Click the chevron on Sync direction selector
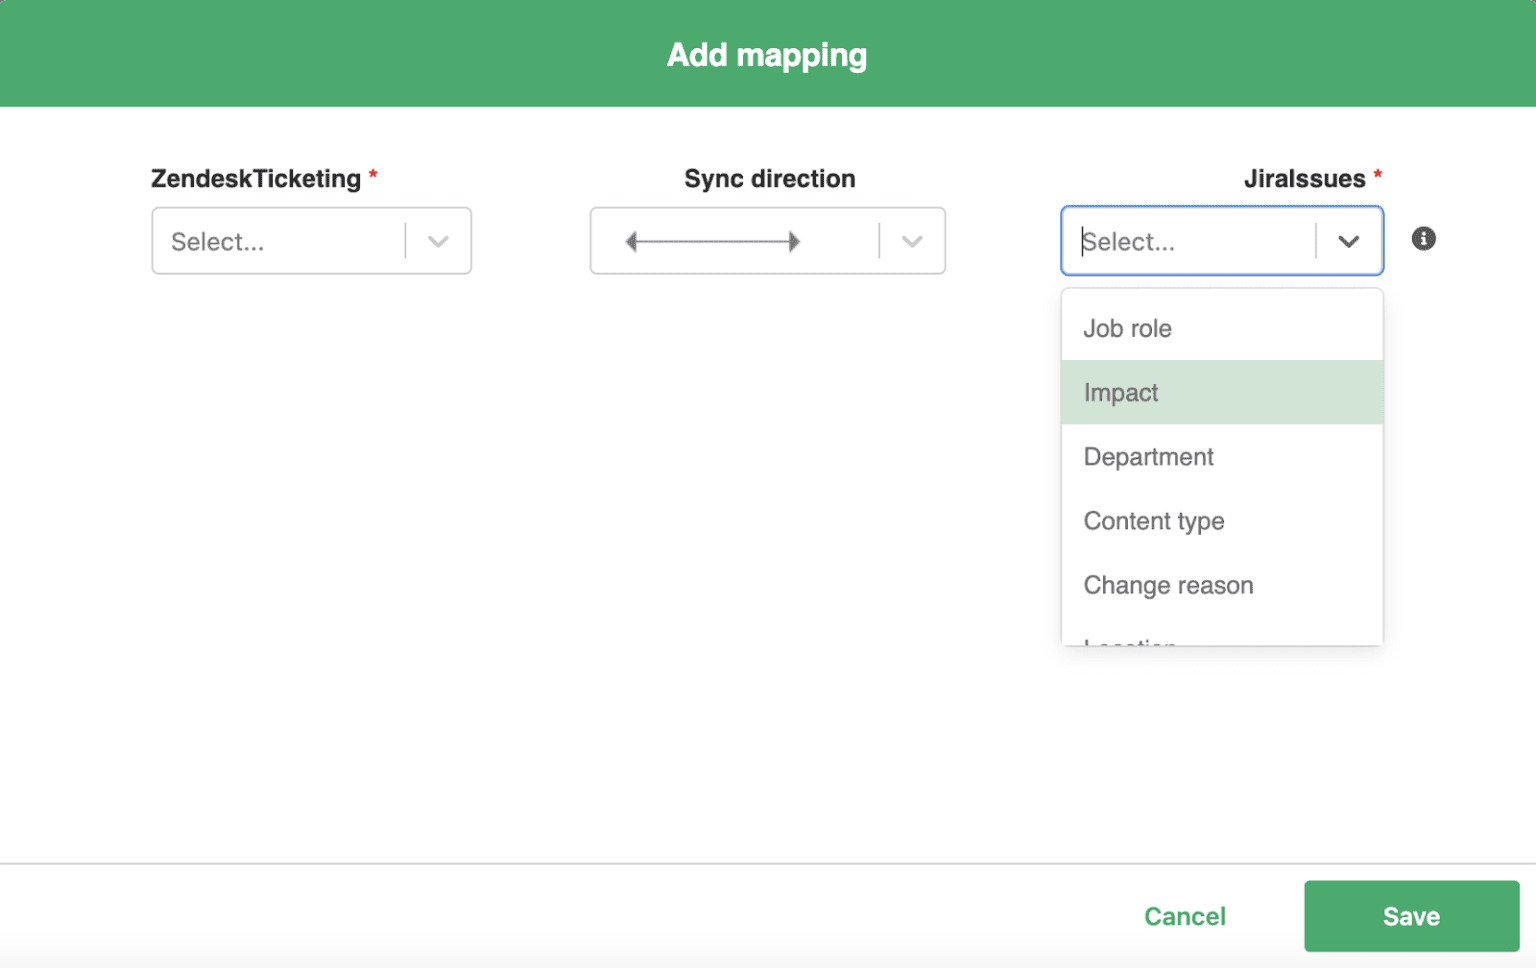The height and width of the screenshot is (968, 1536). click(x=911, y=240)
